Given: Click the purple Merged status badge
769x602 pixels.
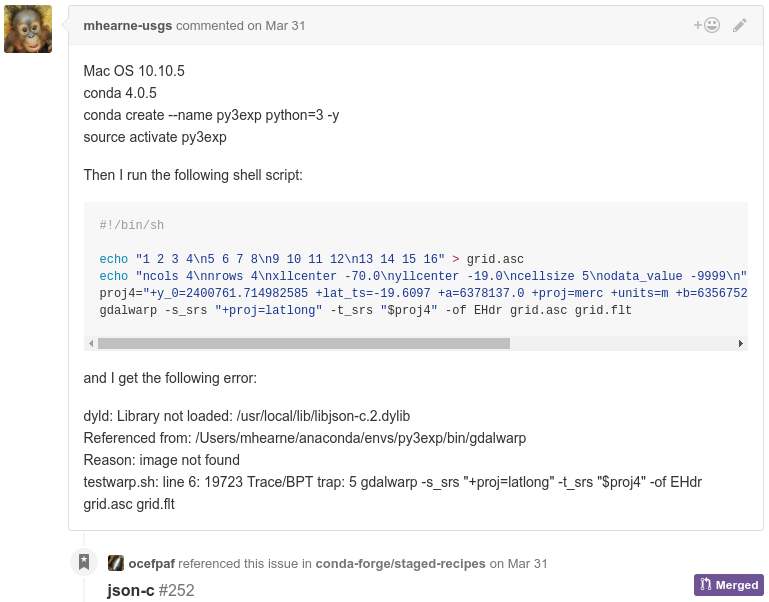Looking at the screenshot, I should point(728,585).
